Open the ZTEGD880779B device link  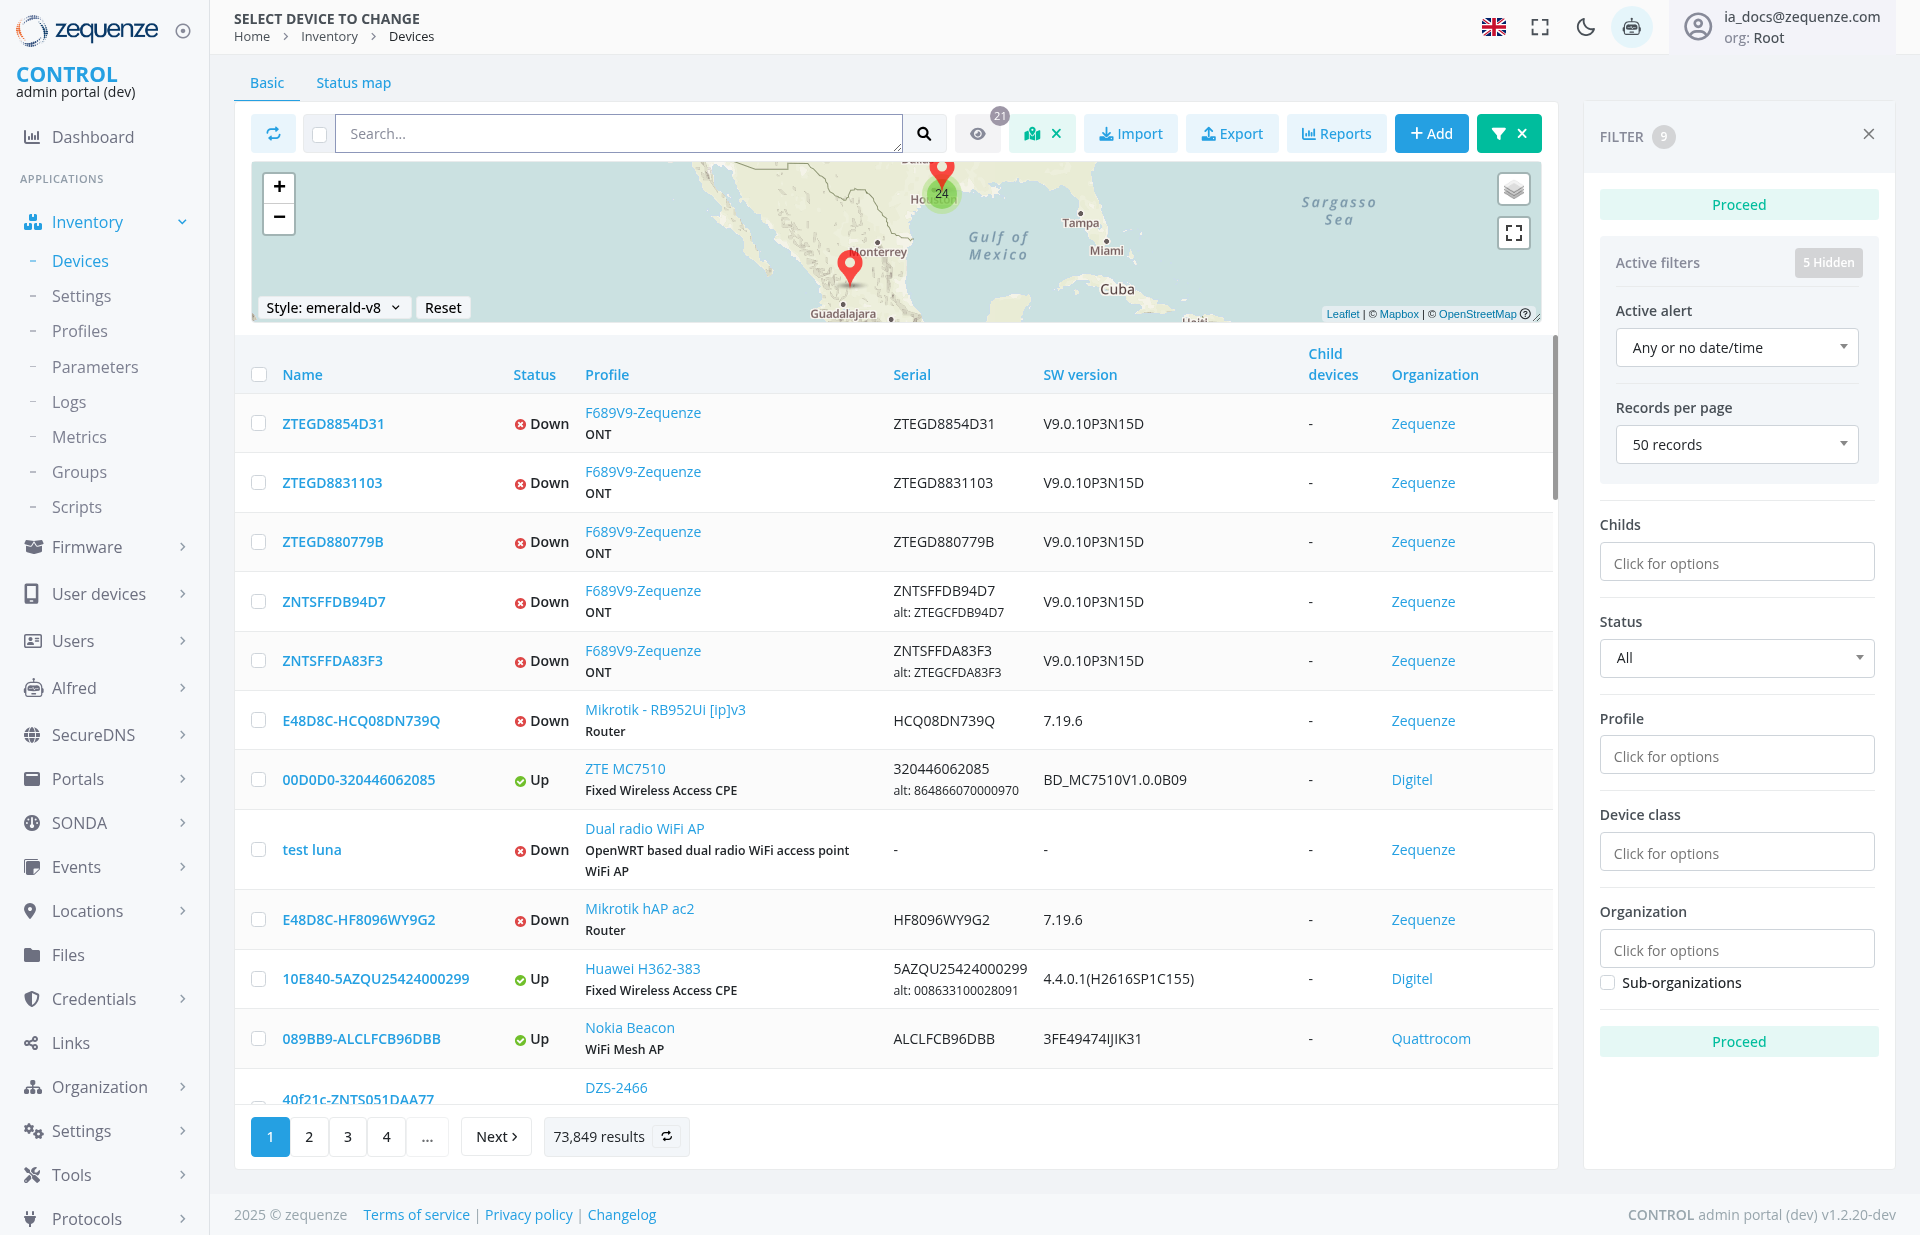pyautogui.click(x=333, y=542)
